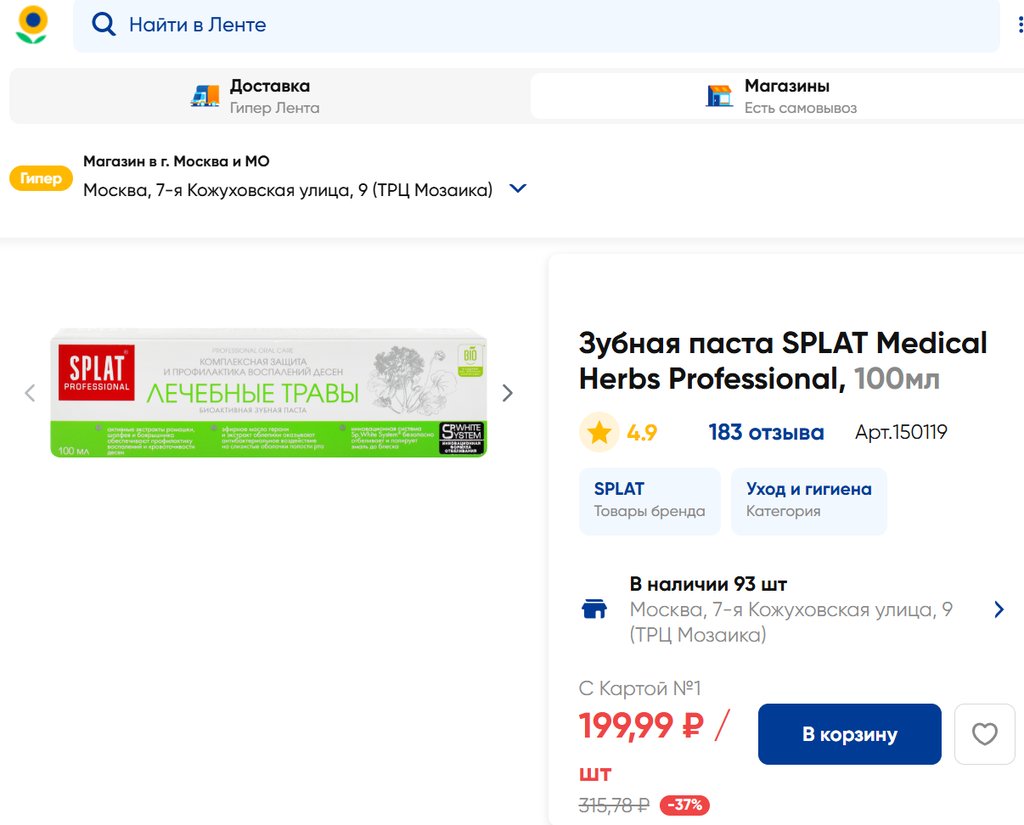This screenshot has height=825, width=1024.
Task: Open the three-dot menu at top right
Action: [x=1019, y=25]
